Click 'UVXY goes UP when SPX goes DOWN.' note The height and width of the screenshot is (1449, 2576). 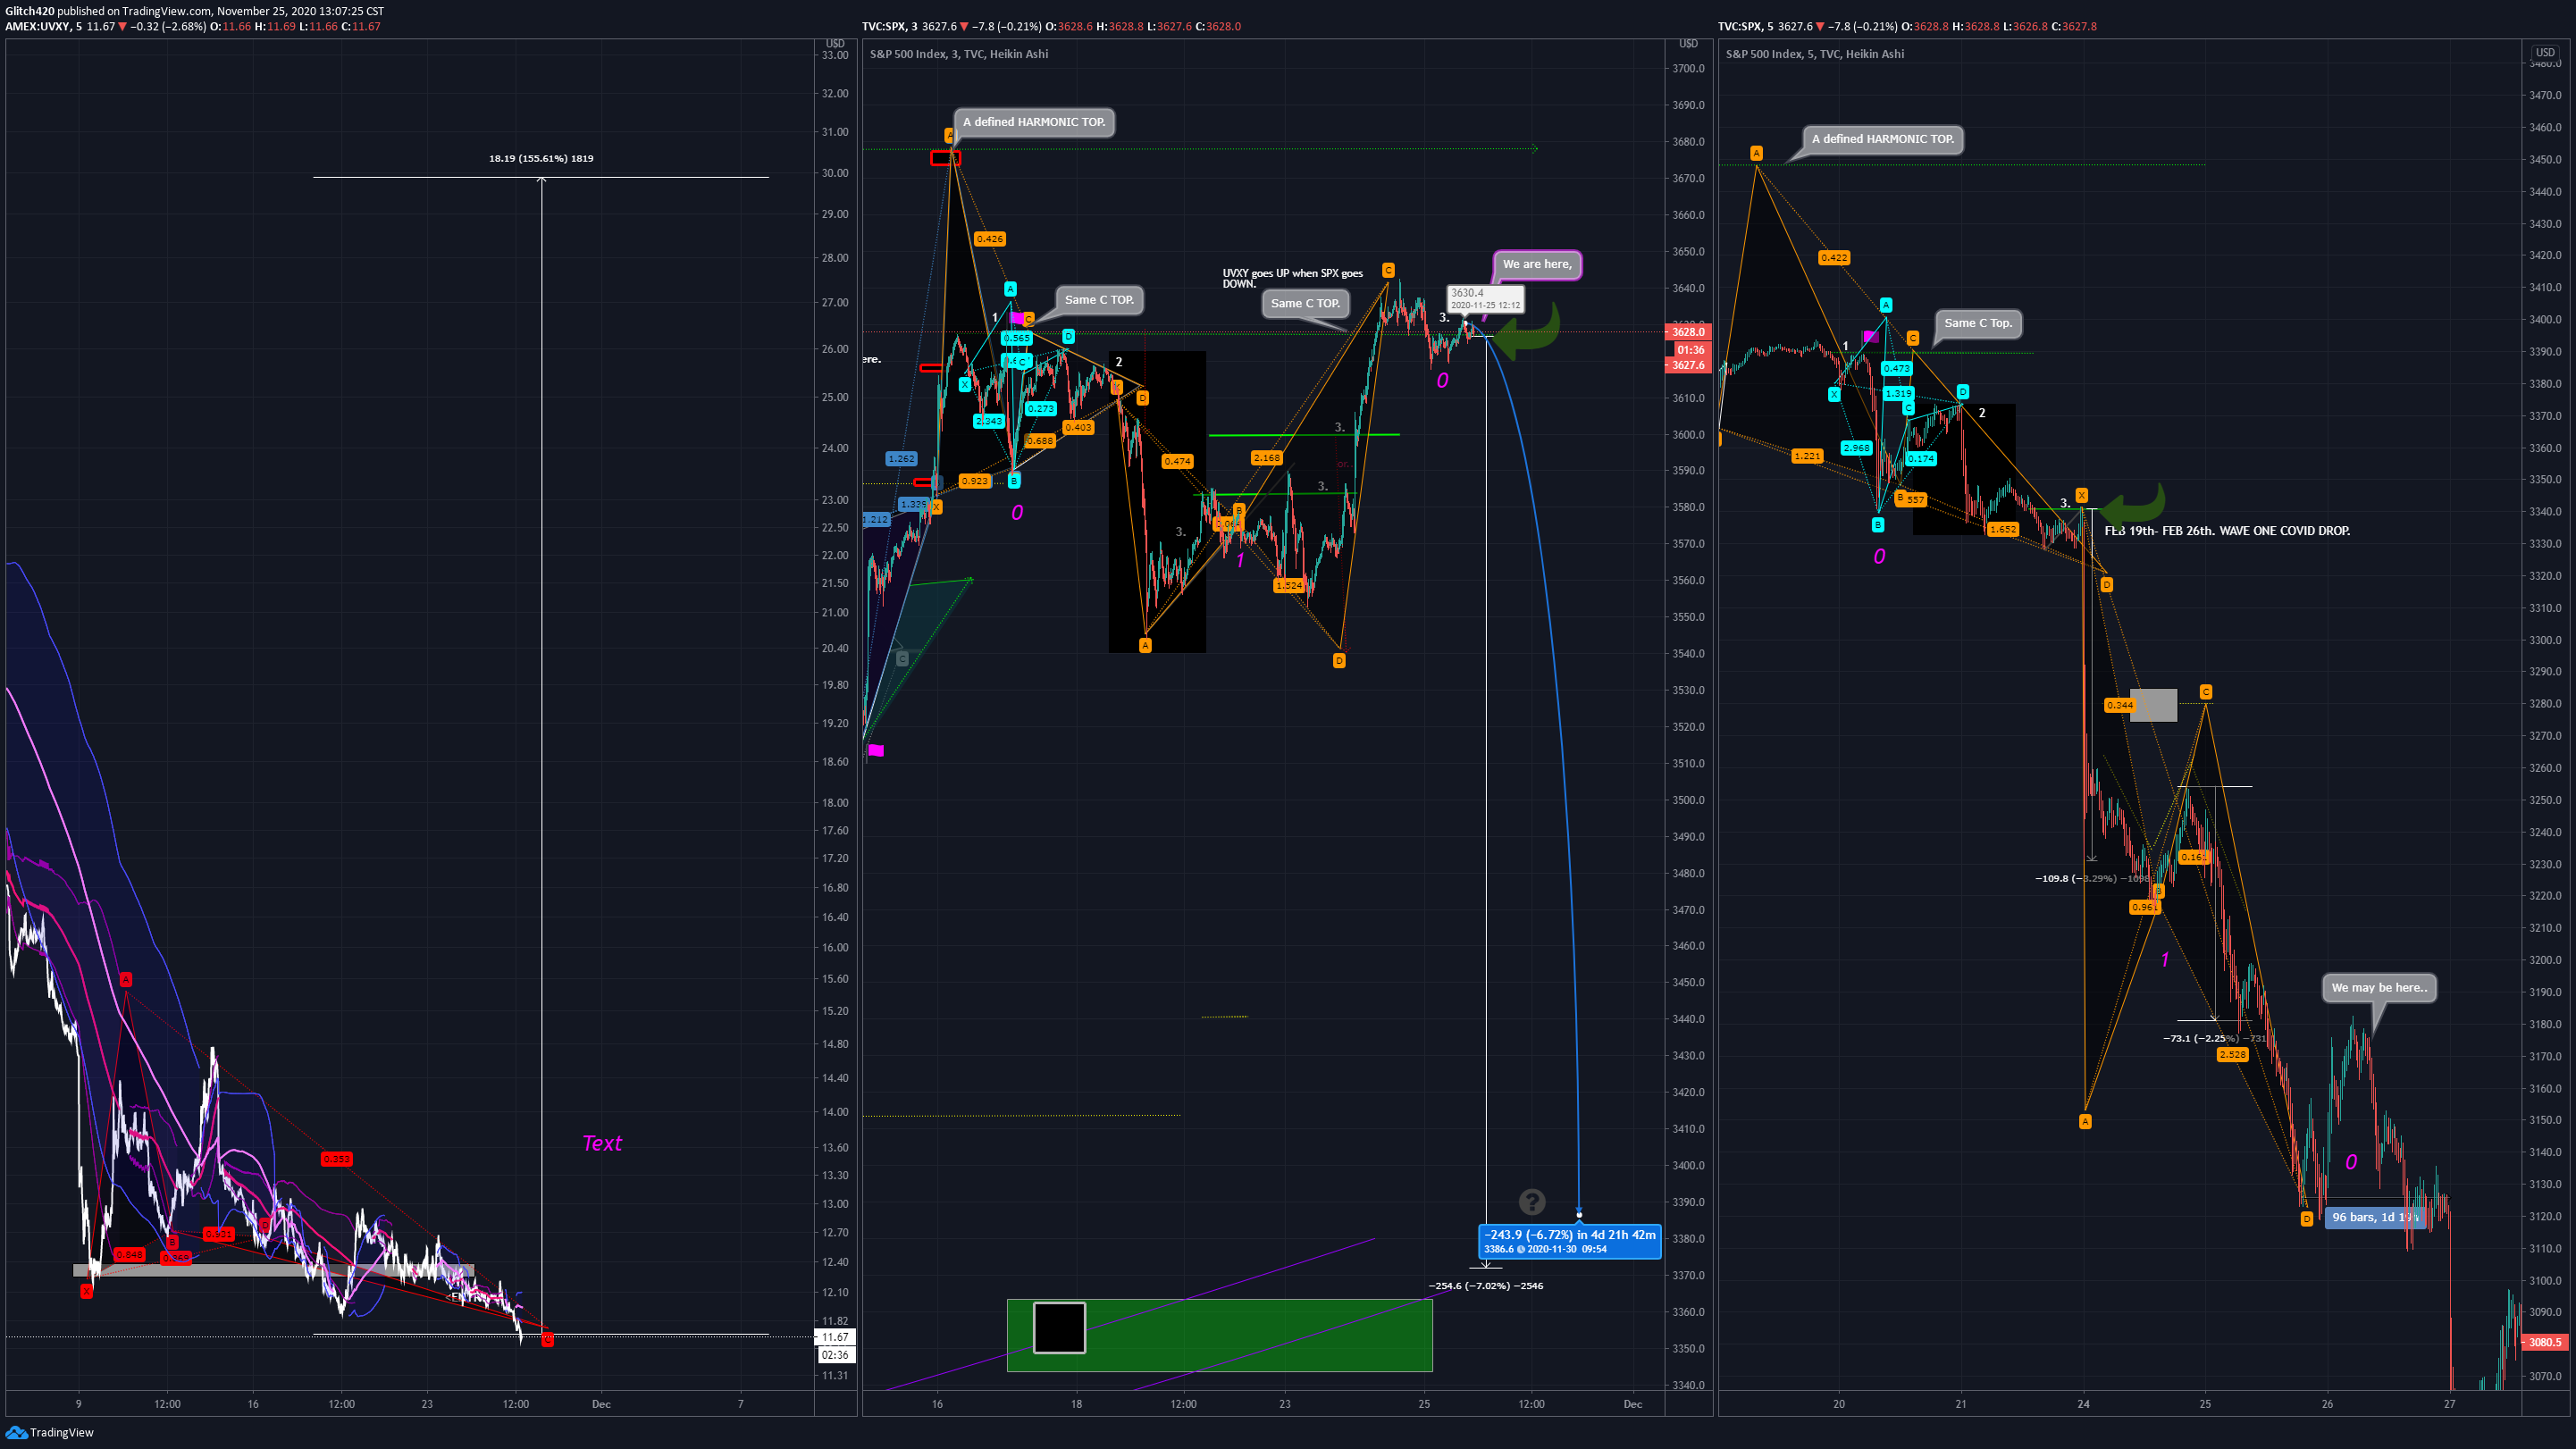pos(1292,278)
